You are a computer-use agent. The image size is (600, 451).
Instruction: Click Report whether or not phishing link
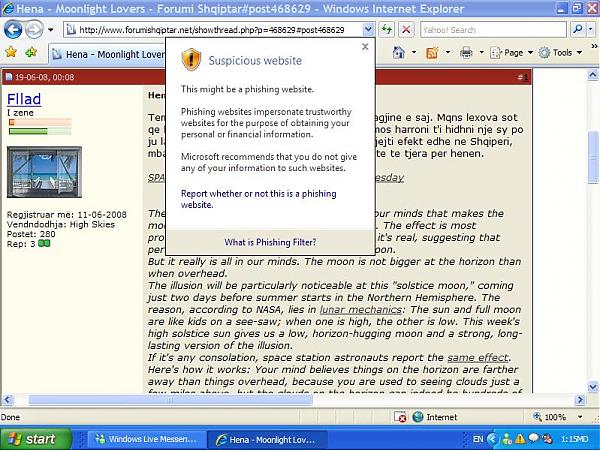click(x=258, y=199)
